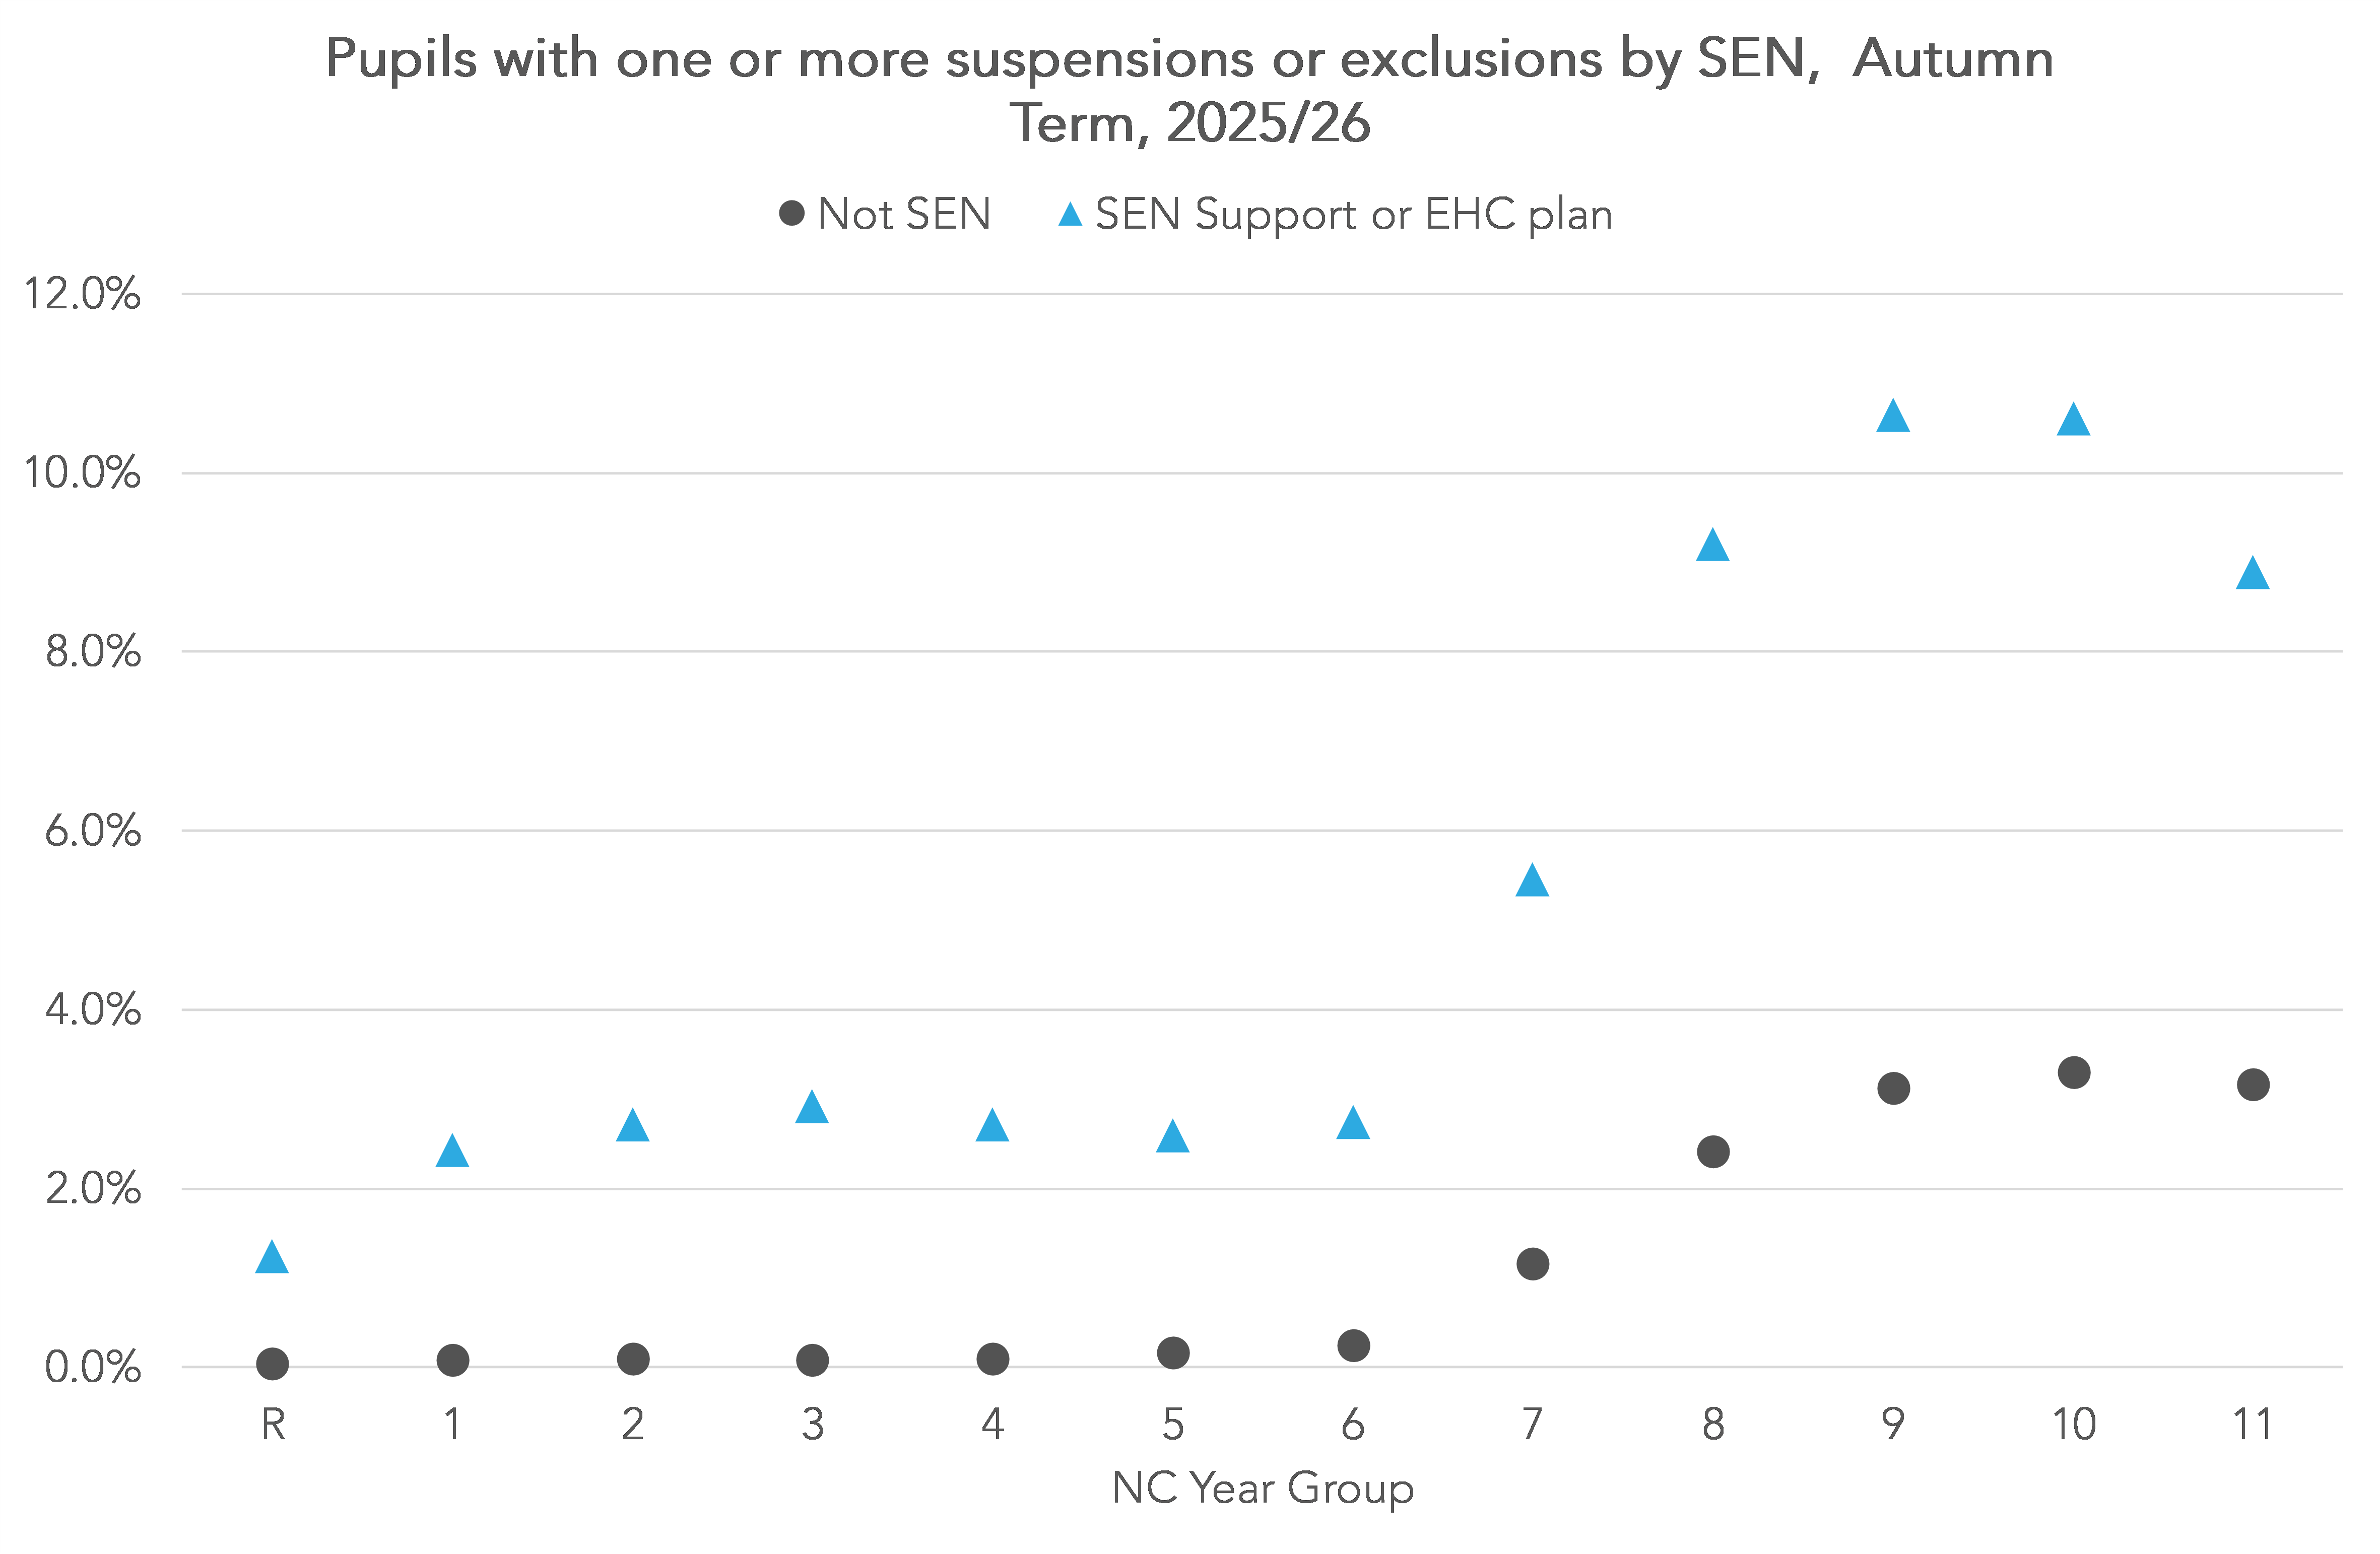This screenshot has height=1554, width=2380.
Task: Click the '11' x-axis category label
Action: point(2252,1424)
